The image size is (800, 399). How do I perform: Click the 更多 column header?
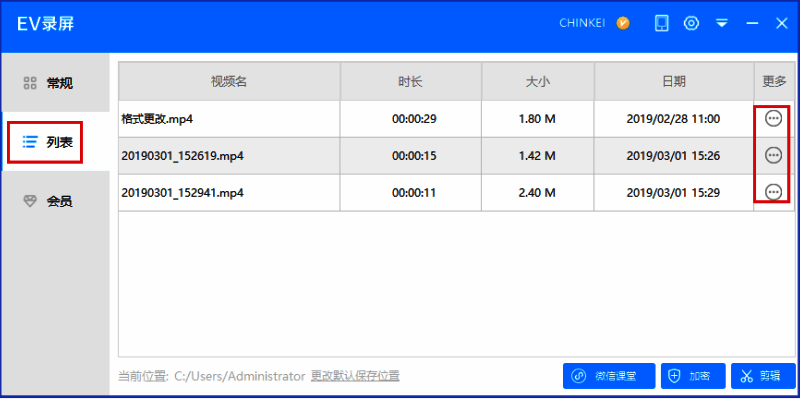[774, 82]
